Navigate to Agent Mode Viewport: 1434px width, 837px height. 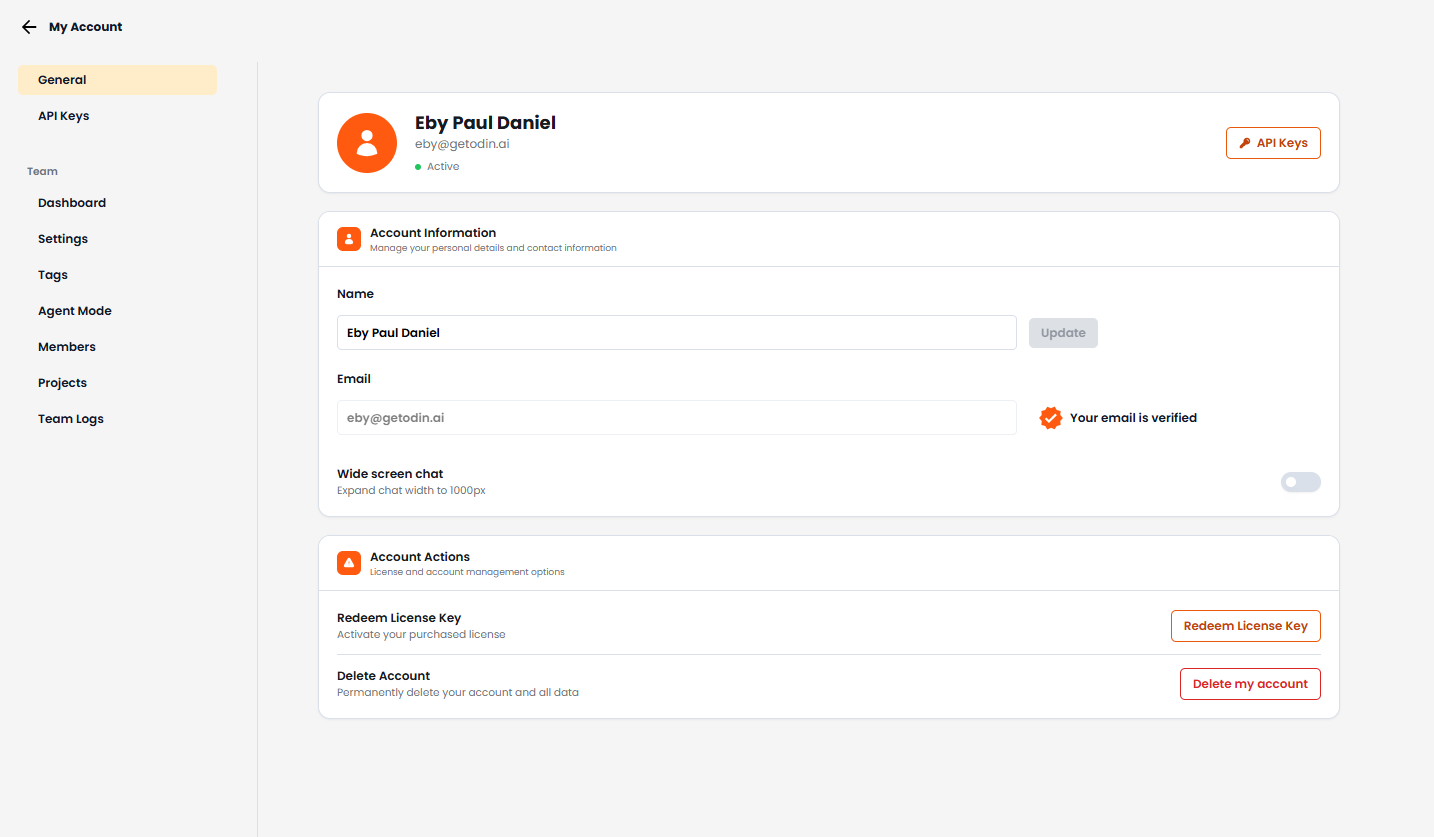[x=74, y=310]
